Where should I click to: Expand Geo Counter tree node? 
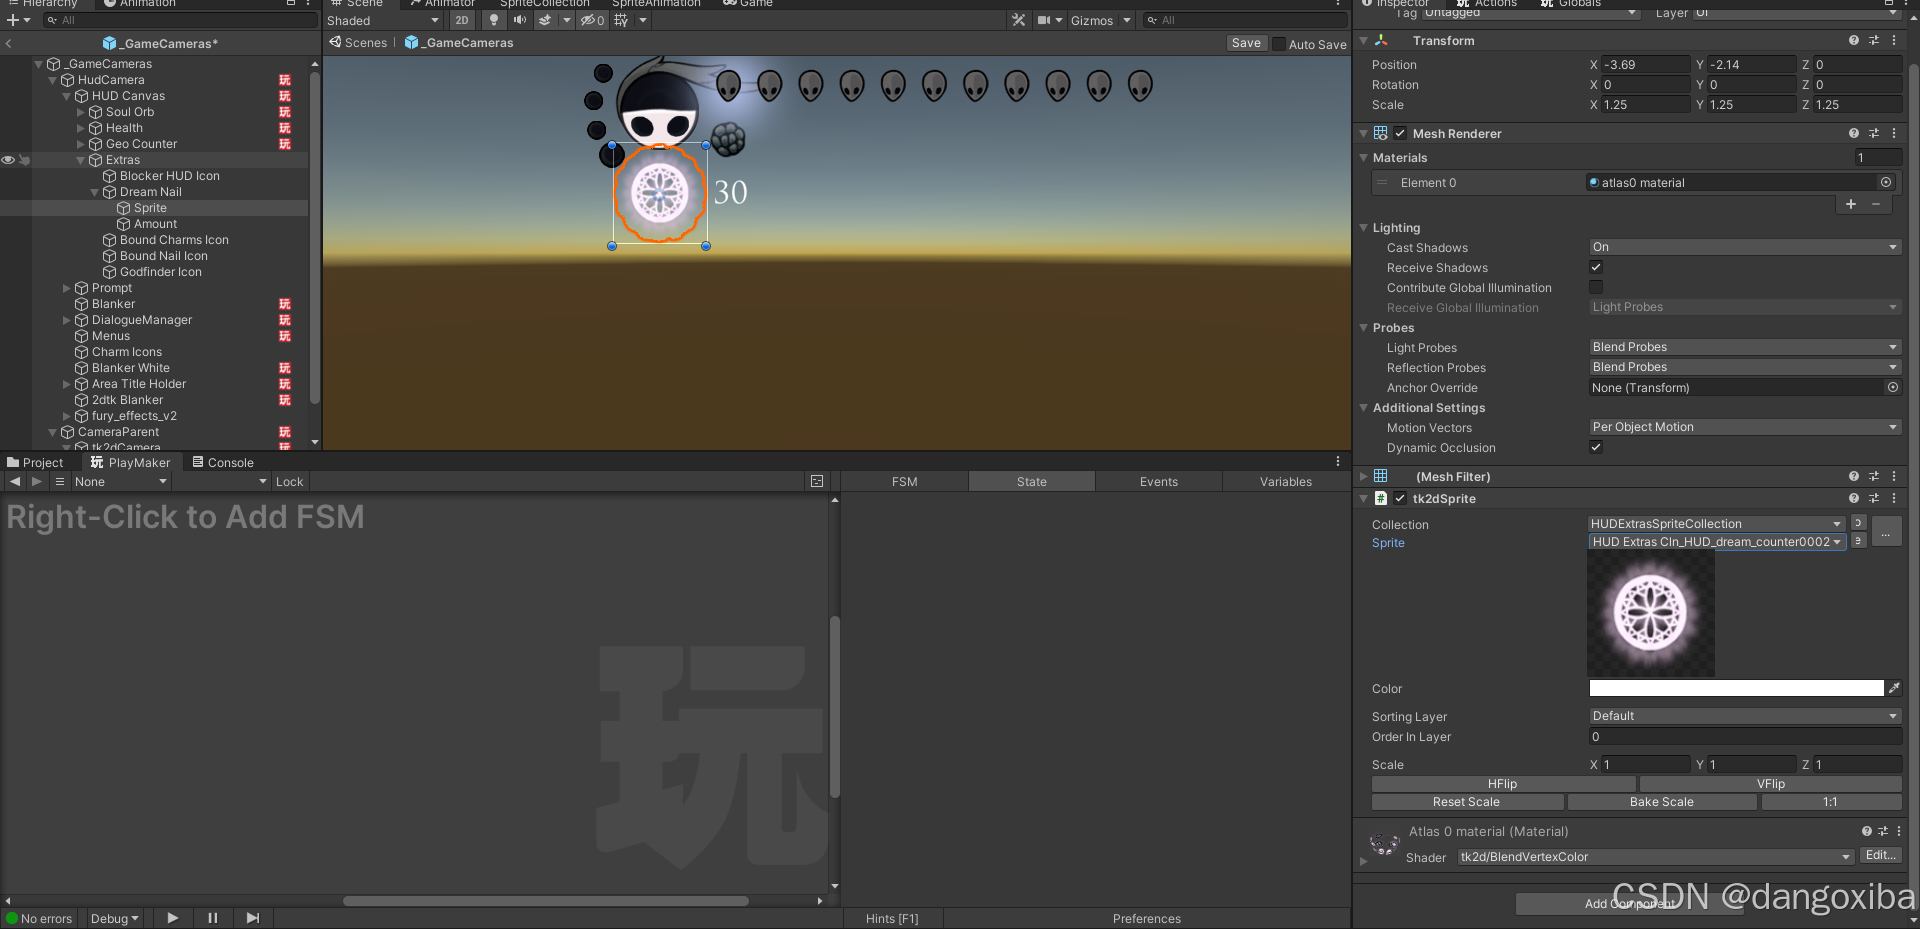tap(81, 144)
